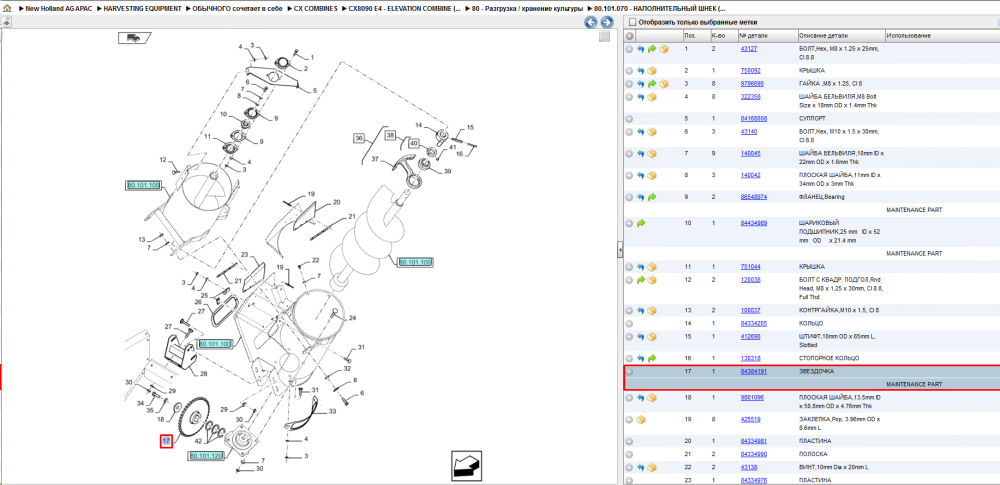Toggle the selection circle for part 84334205
The width and height of the screenshot is (1000, 485).
tap(629, 324)
